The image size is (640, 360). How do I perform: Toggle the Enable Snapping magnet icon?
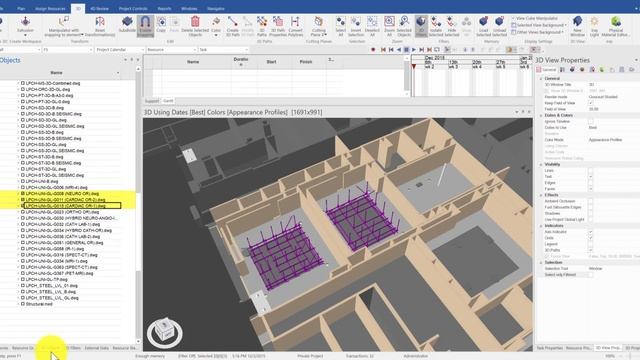pos(145,22)
